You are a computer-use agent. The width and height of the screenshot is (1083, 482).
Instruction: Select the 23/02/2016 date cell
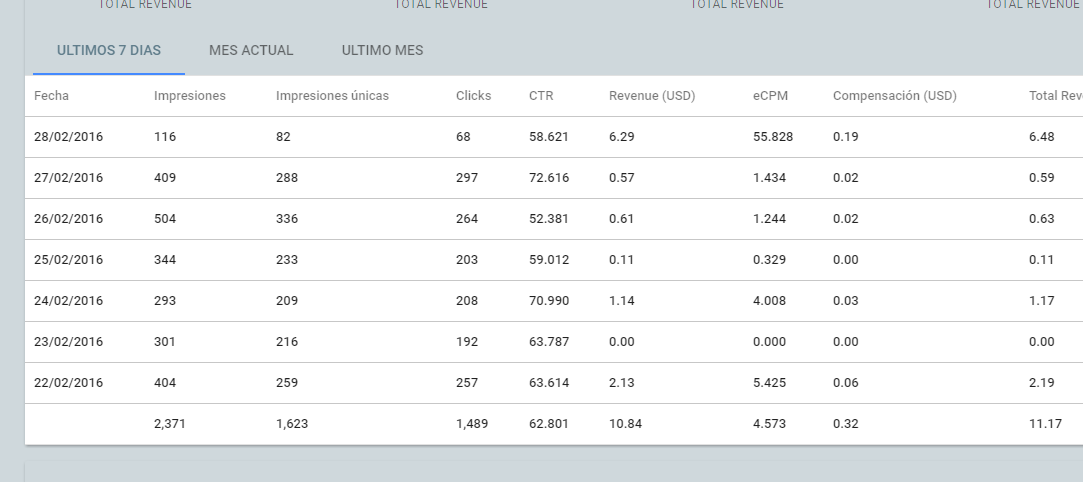tap(68, 342)
